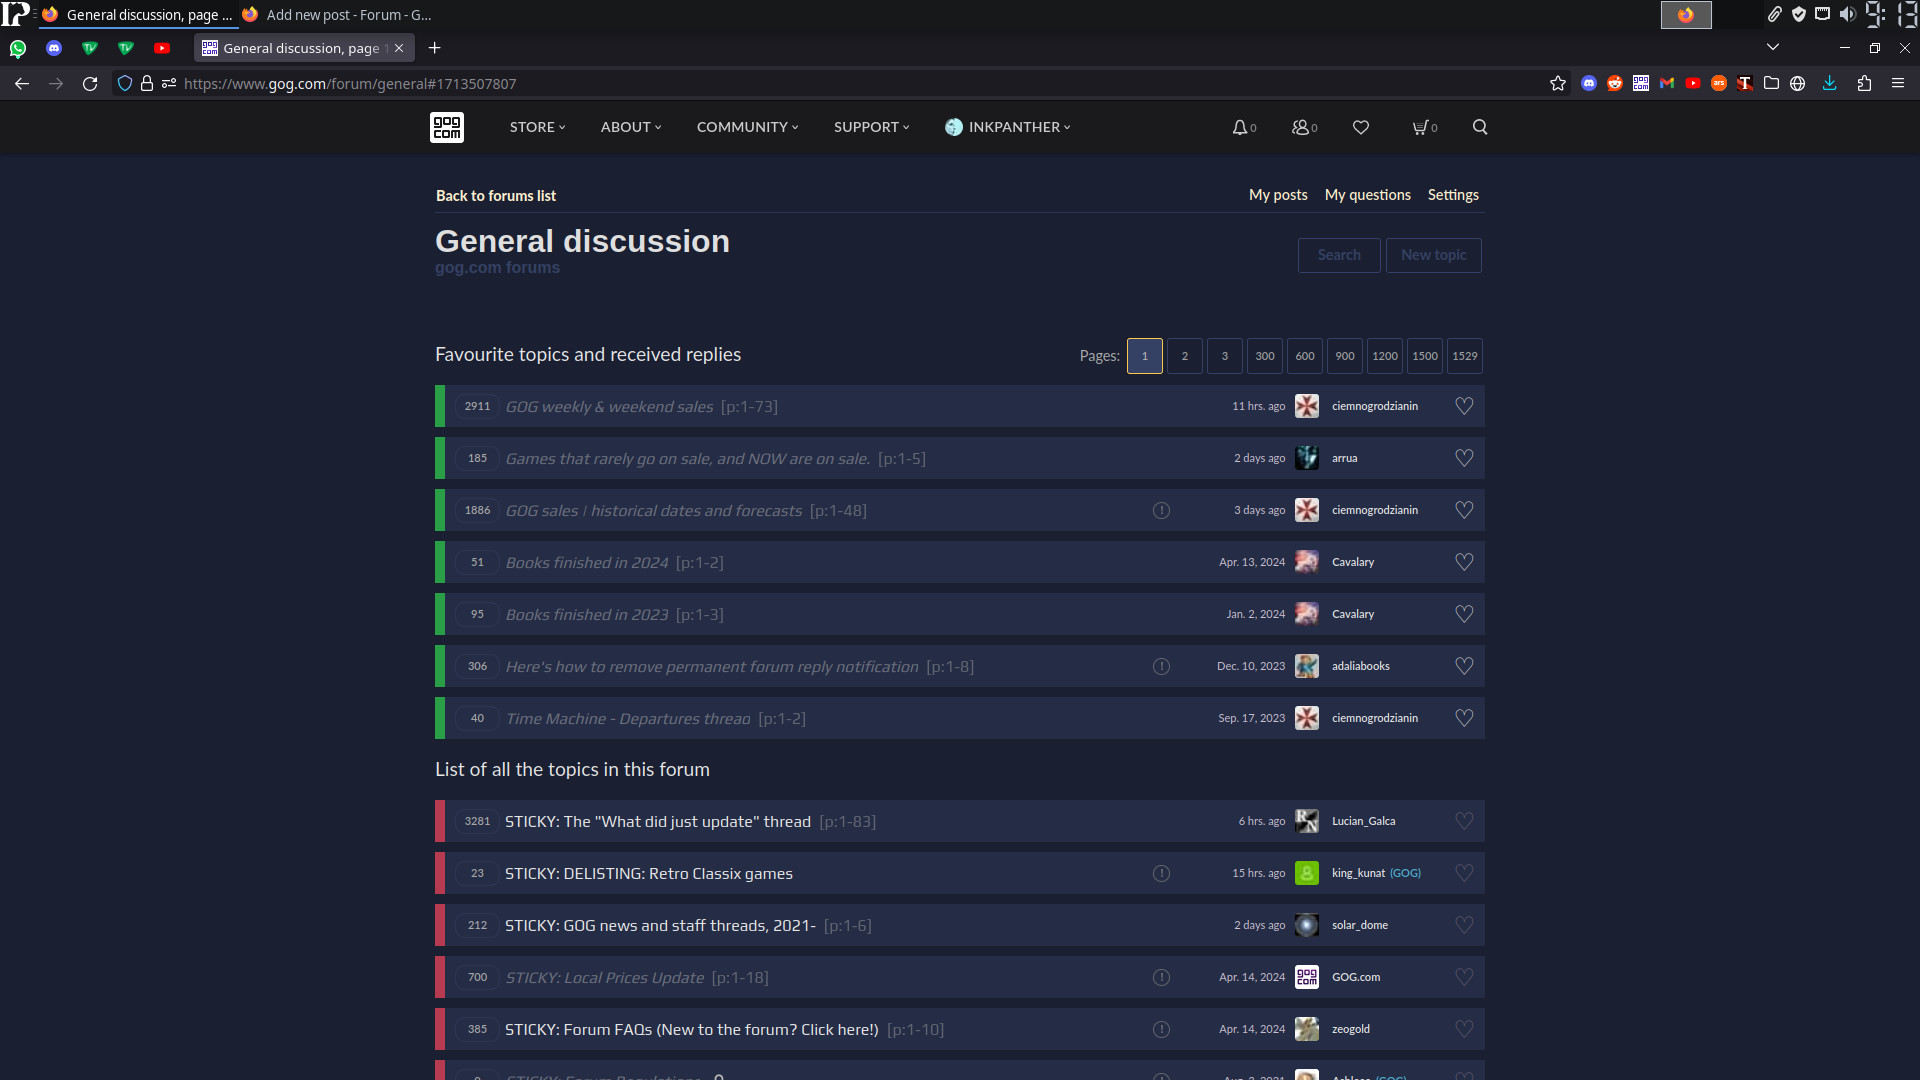Toggle favourite heart for GOG weekly & weekend sales
This screenshot has width=1920, height=1080.
tap(1464, 406)
